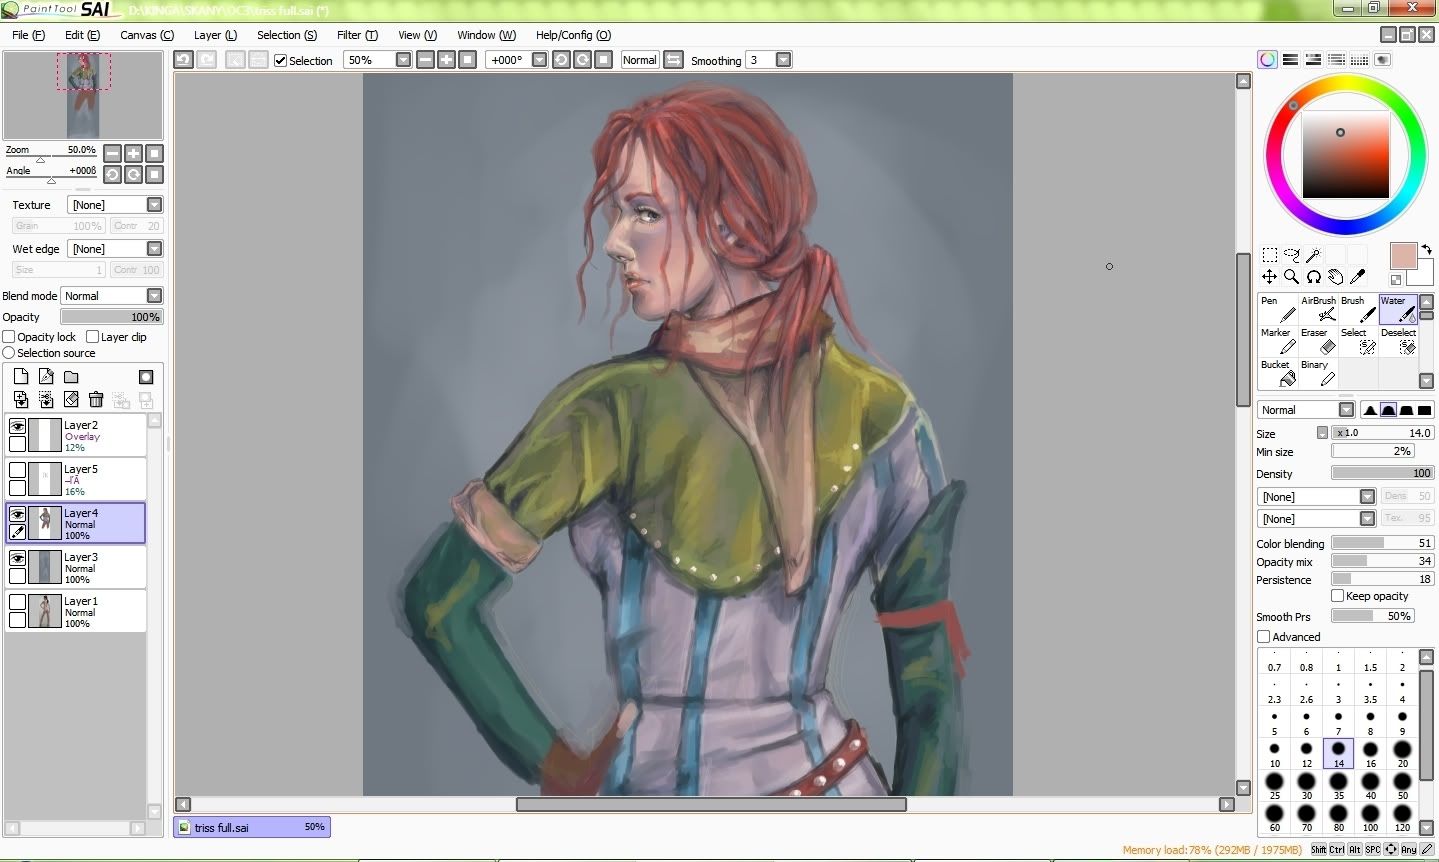Image resolution: width=1439 pixels, height=862 pixels.
Task: Select the Marker tool
Action: 1277,341
